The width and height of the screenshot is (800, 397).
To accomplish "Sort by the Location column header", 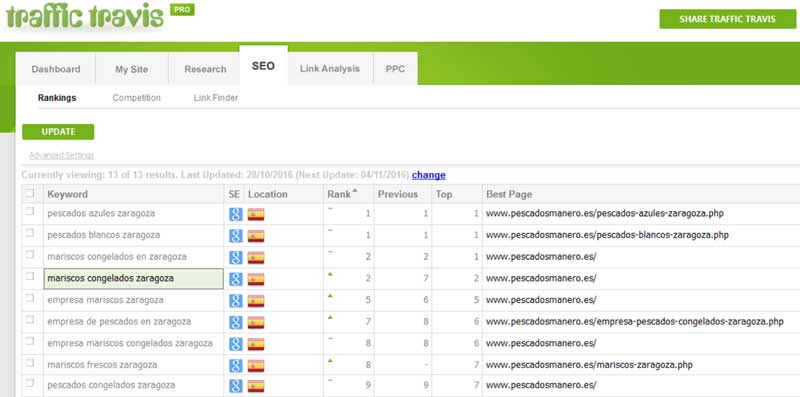I will 267,194.
